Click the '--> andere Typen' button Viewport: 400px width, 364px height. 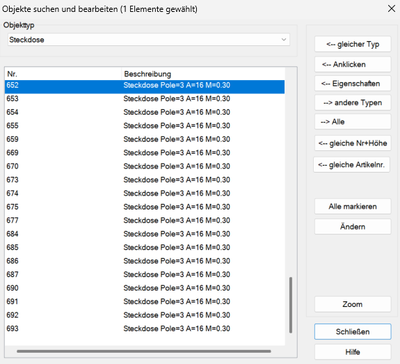353,103
